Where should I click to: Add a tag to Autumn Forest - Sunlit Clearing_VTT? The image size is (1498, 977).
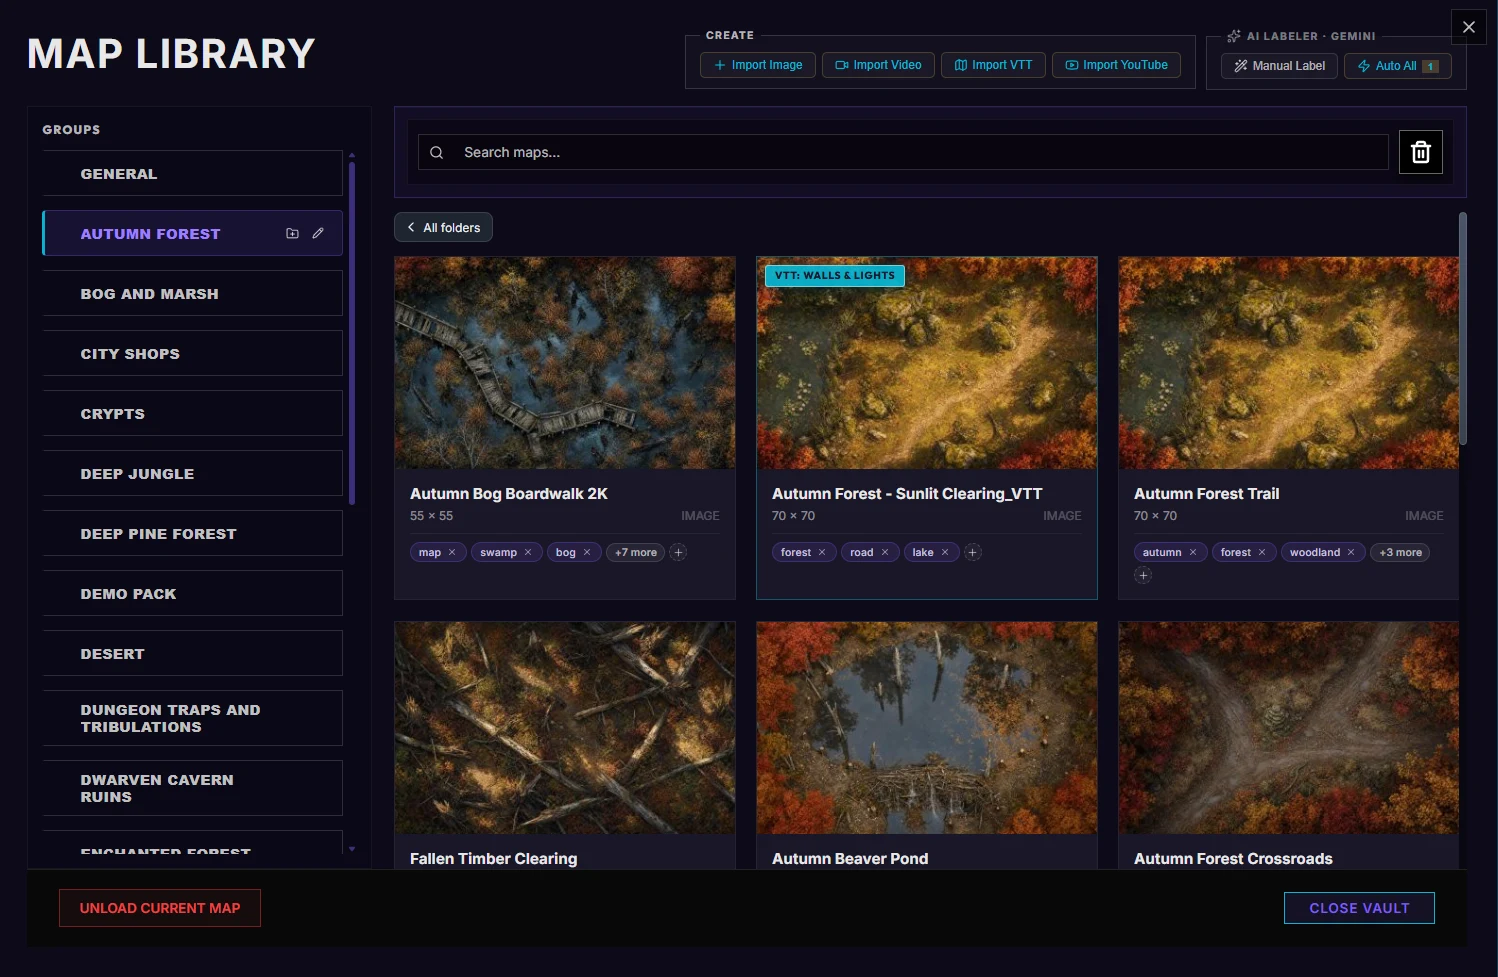(972, 552)
